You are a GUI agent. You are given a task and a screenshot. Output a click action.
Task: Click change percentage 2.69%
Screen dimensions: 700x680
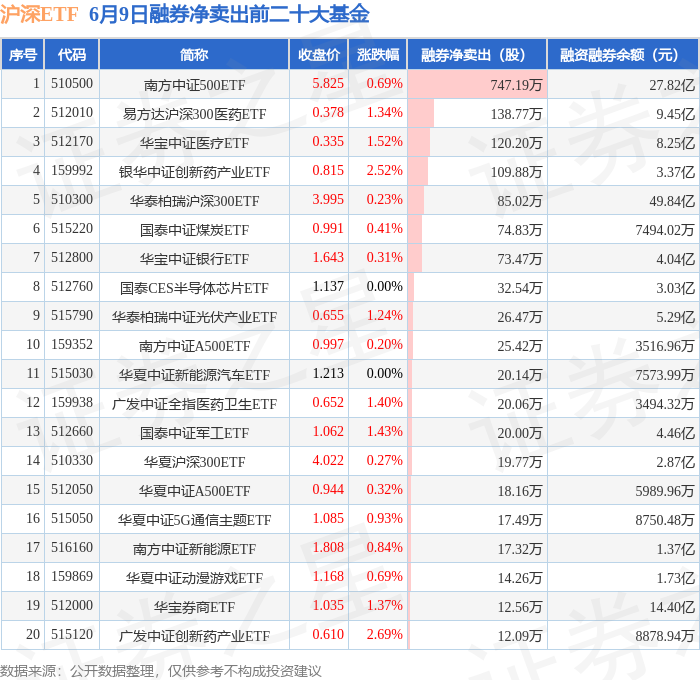384,635
